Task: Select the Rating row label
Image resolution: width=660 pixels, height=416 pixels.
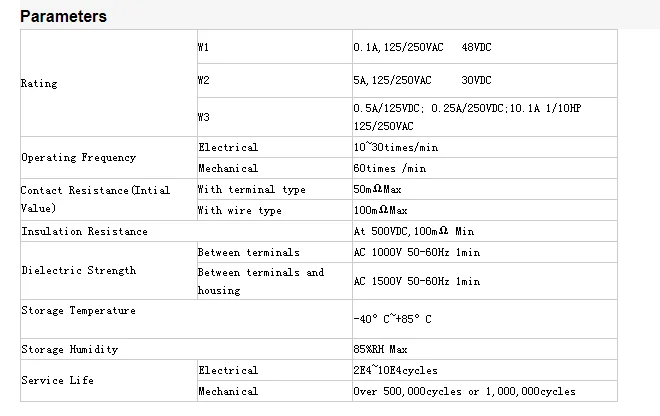Action: pos(40,84)
